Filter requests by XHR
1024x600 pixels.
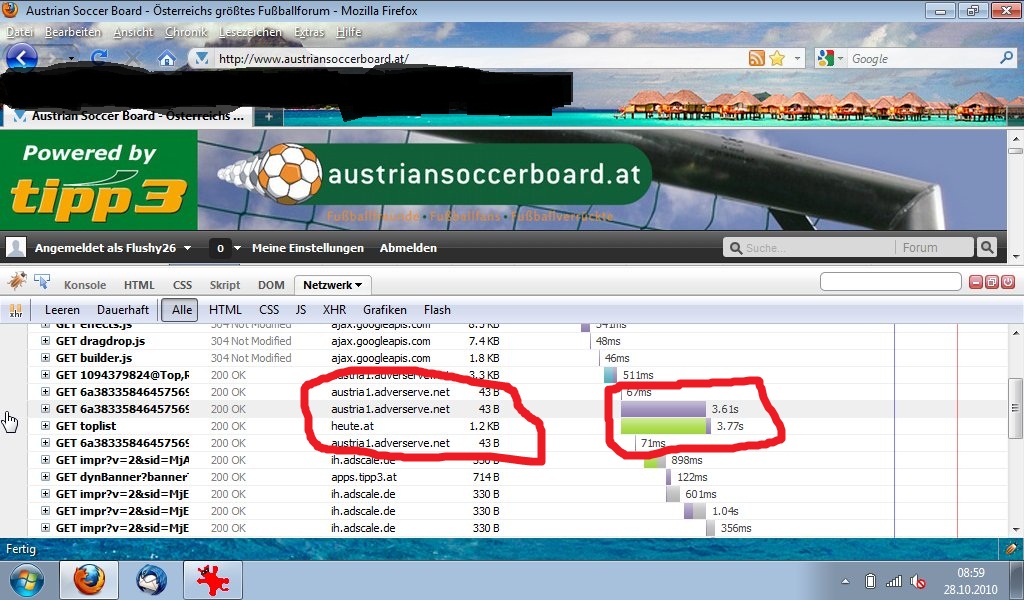click(x=334, y=310)
